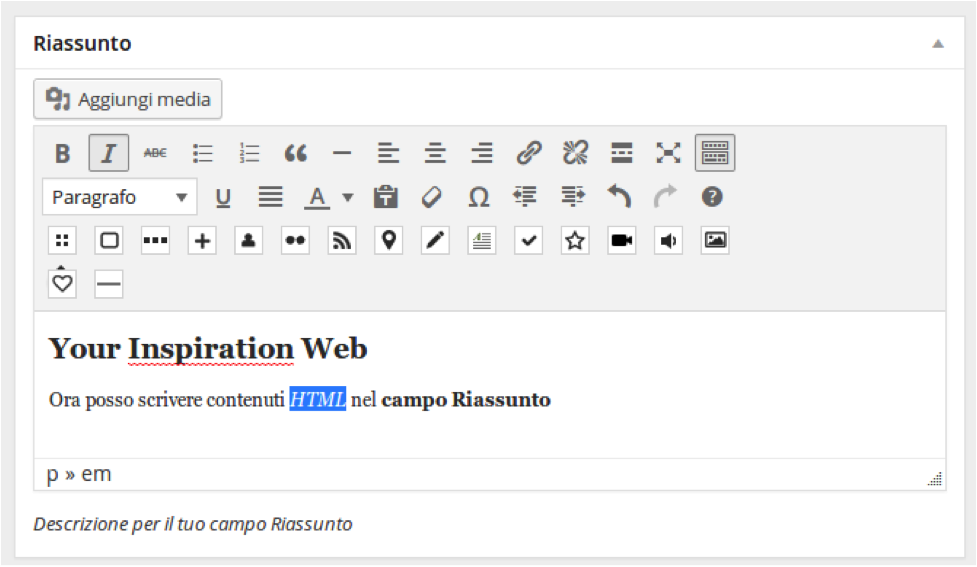Click the four-dots grid shortcode icon
Screen dimensions: 977x567
pos(62,241)
